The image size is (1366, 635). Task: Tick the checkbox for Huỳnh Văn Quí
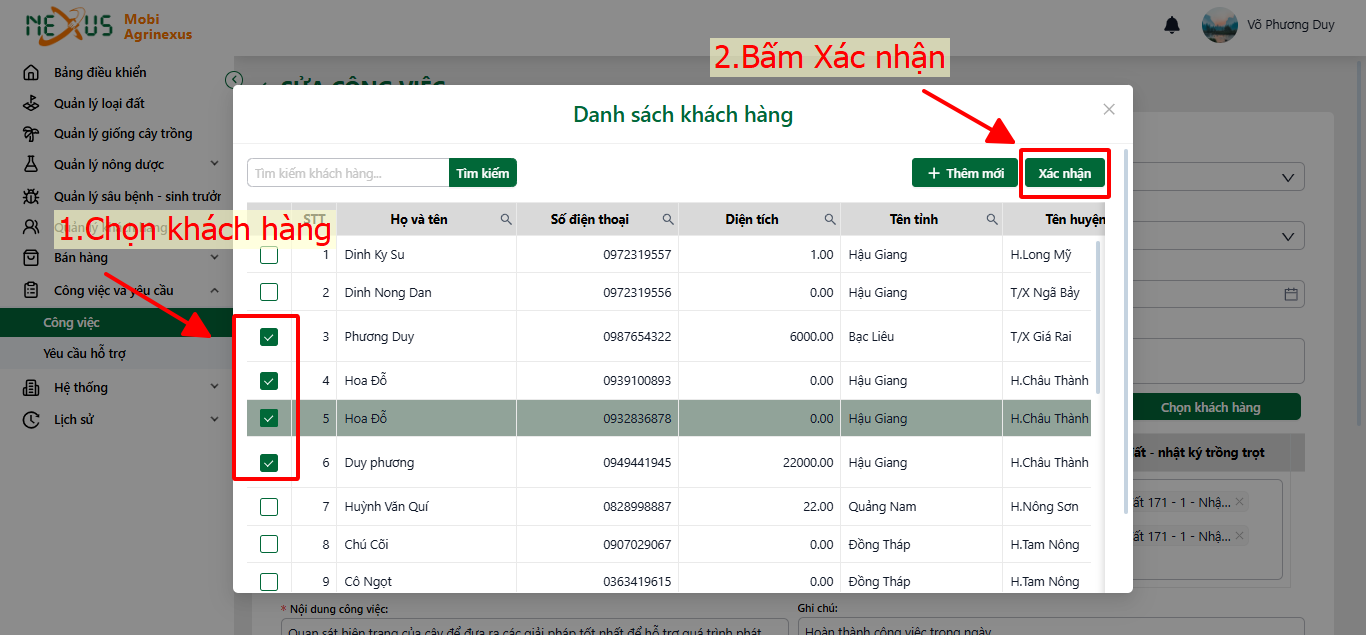pos(269,507)
